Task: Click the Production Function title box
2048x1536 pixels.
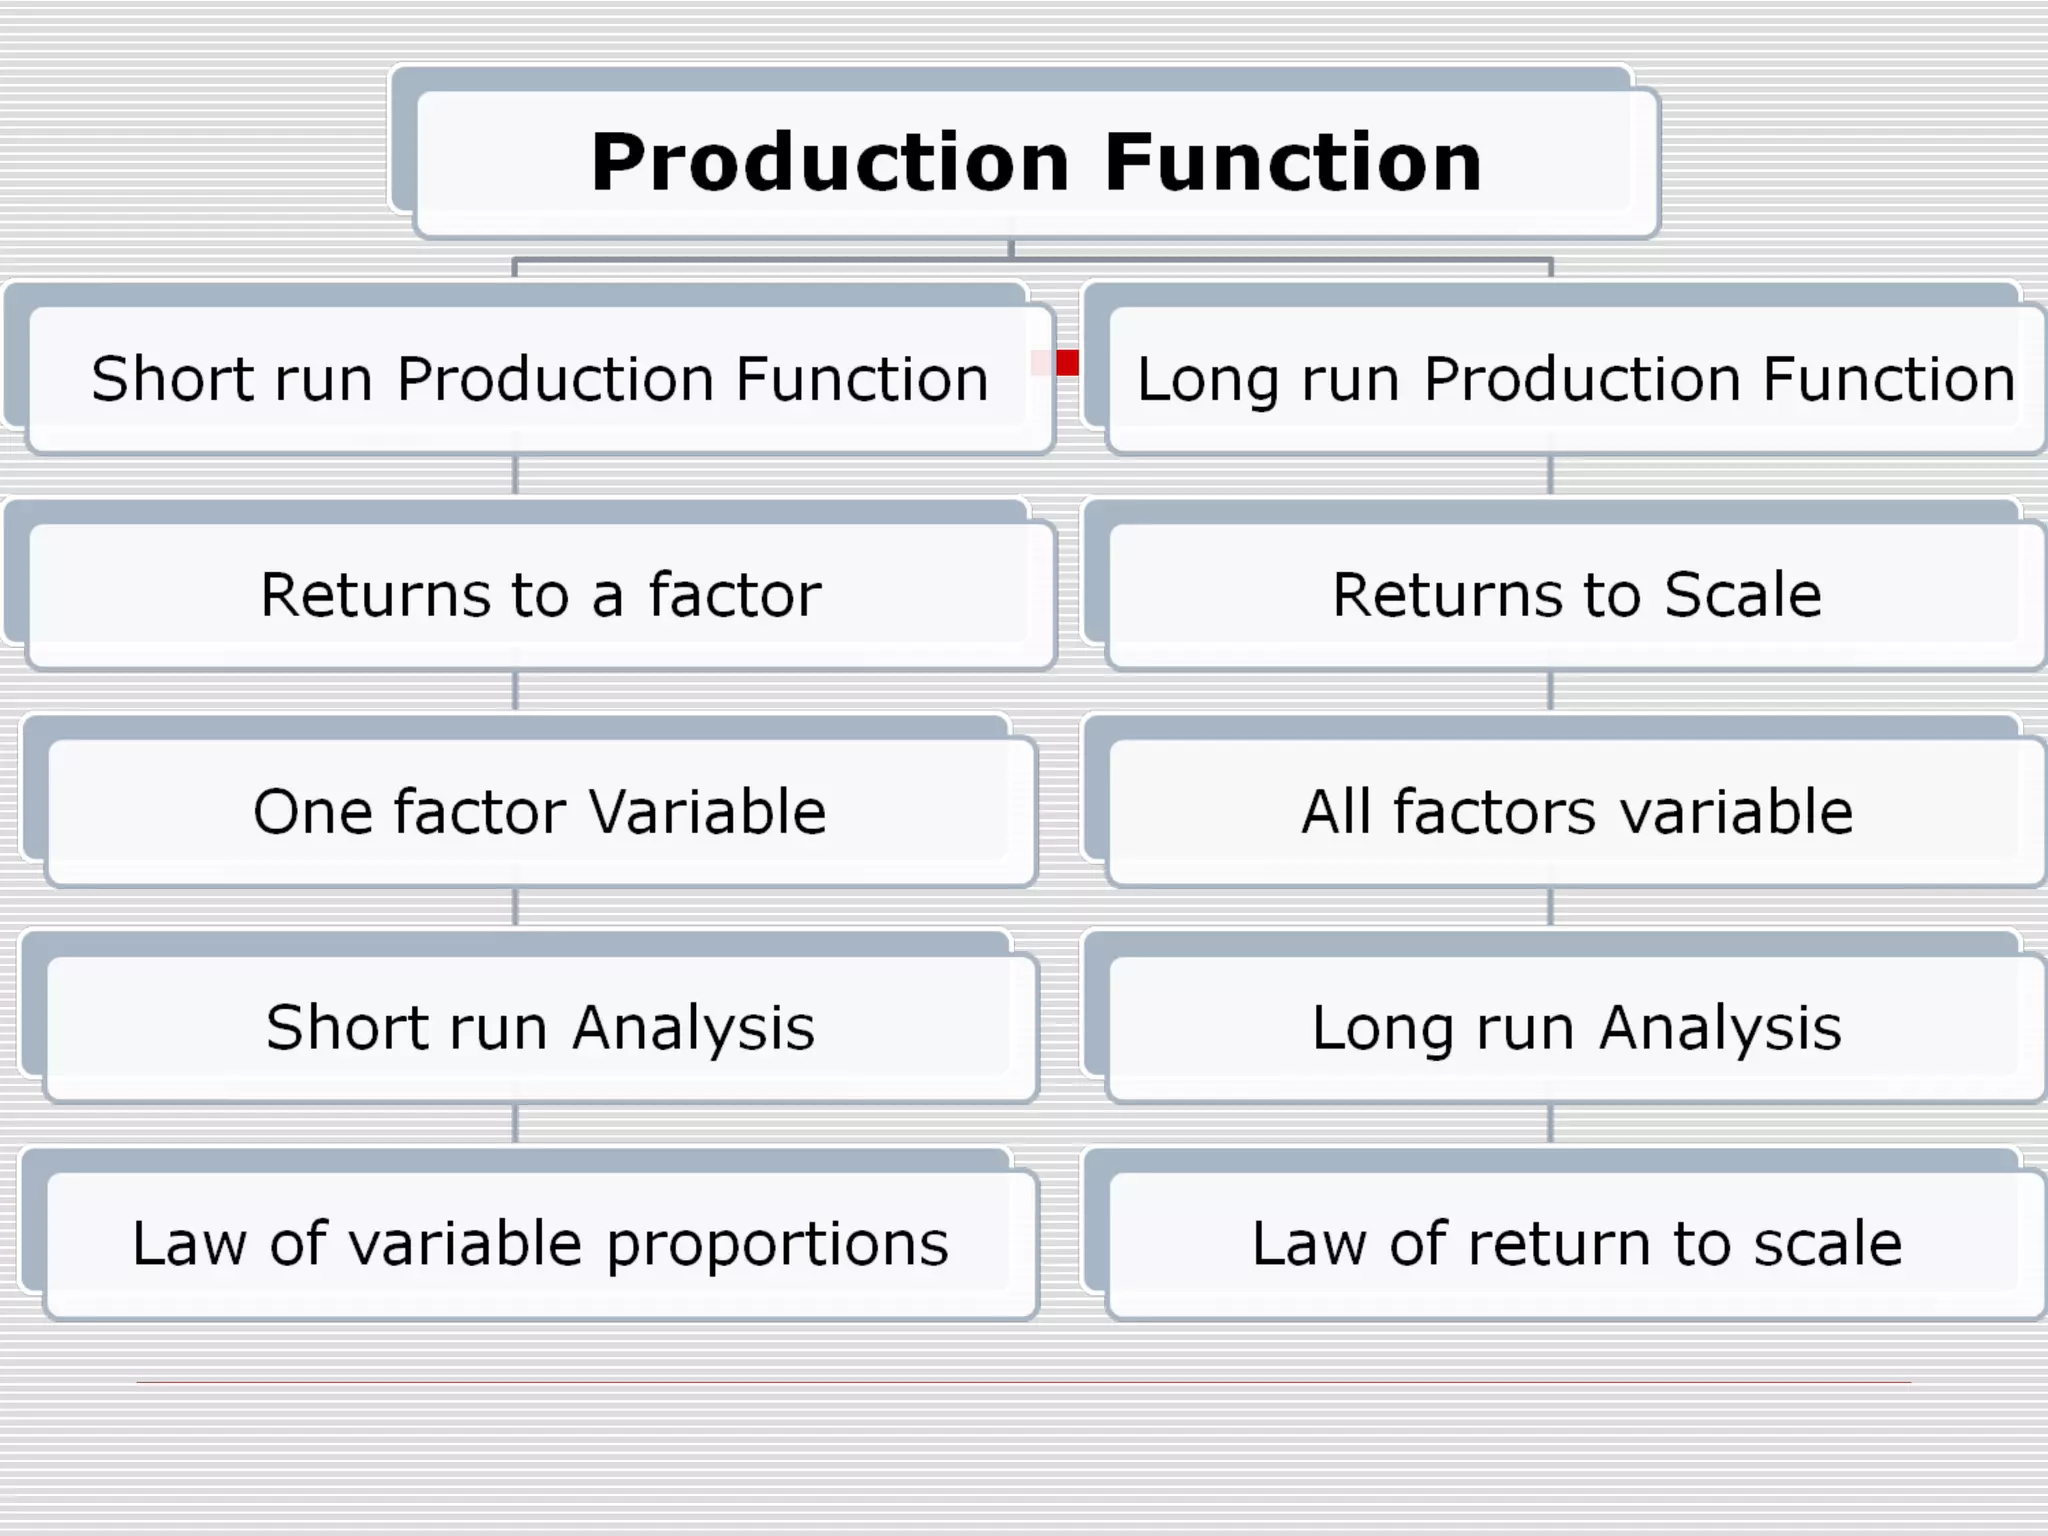Action: (x=1036, y=163)
